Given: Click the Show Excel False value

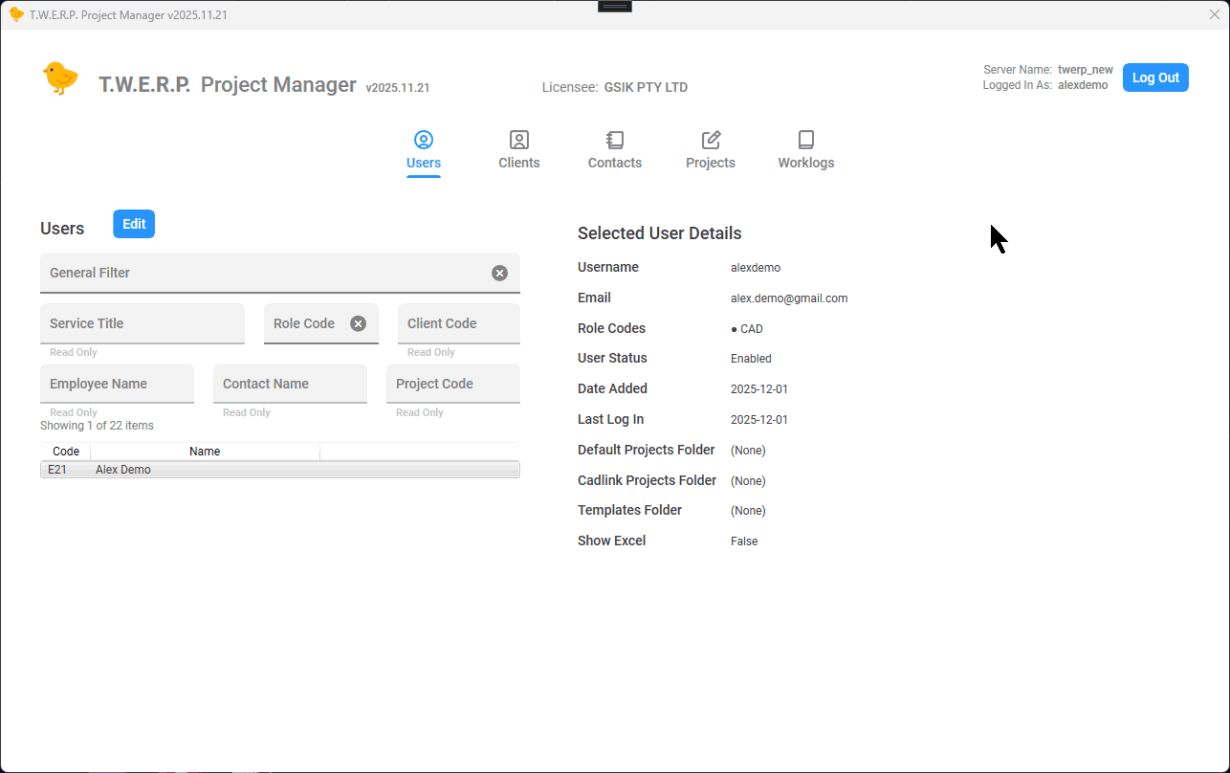Looking at the screenshot, I should 744,541.
